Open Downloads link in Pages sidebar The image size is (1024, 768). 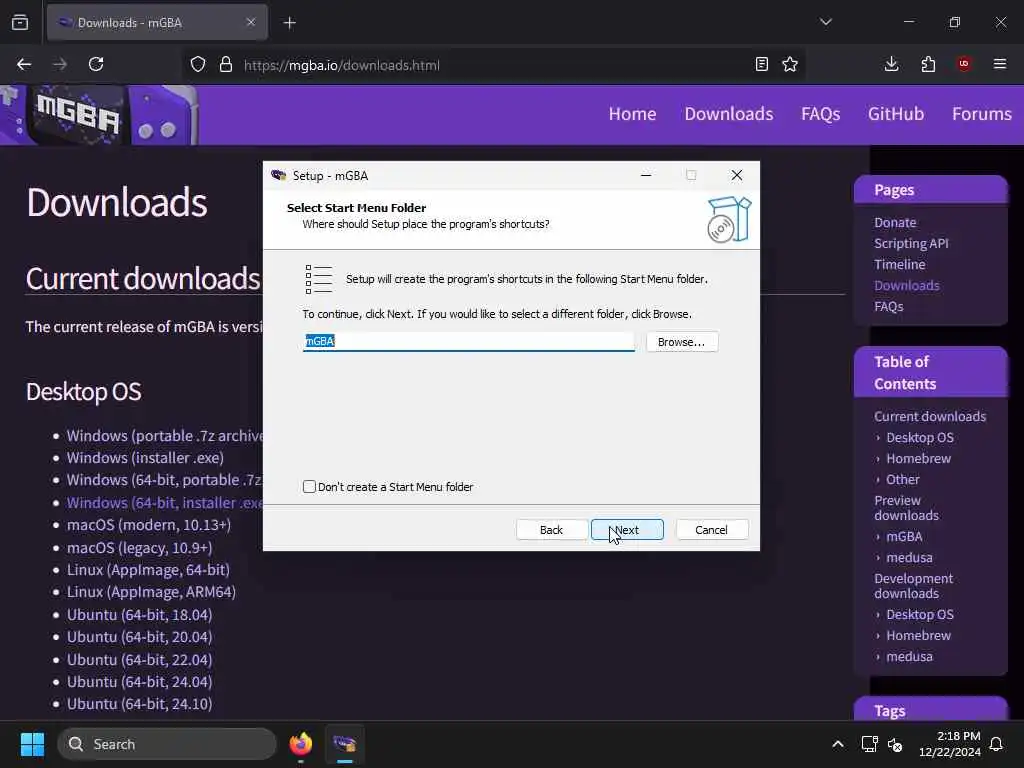(907, 285)
